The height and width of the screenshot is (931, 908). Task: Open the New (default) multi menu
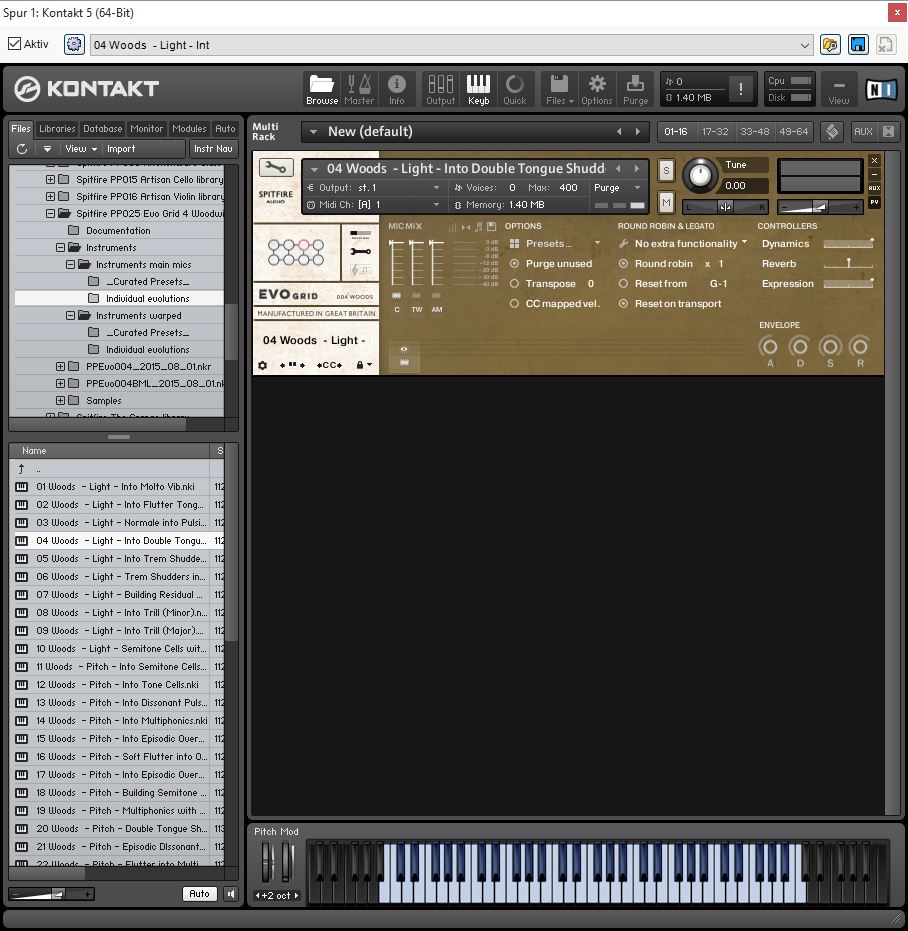pos(314,132)
